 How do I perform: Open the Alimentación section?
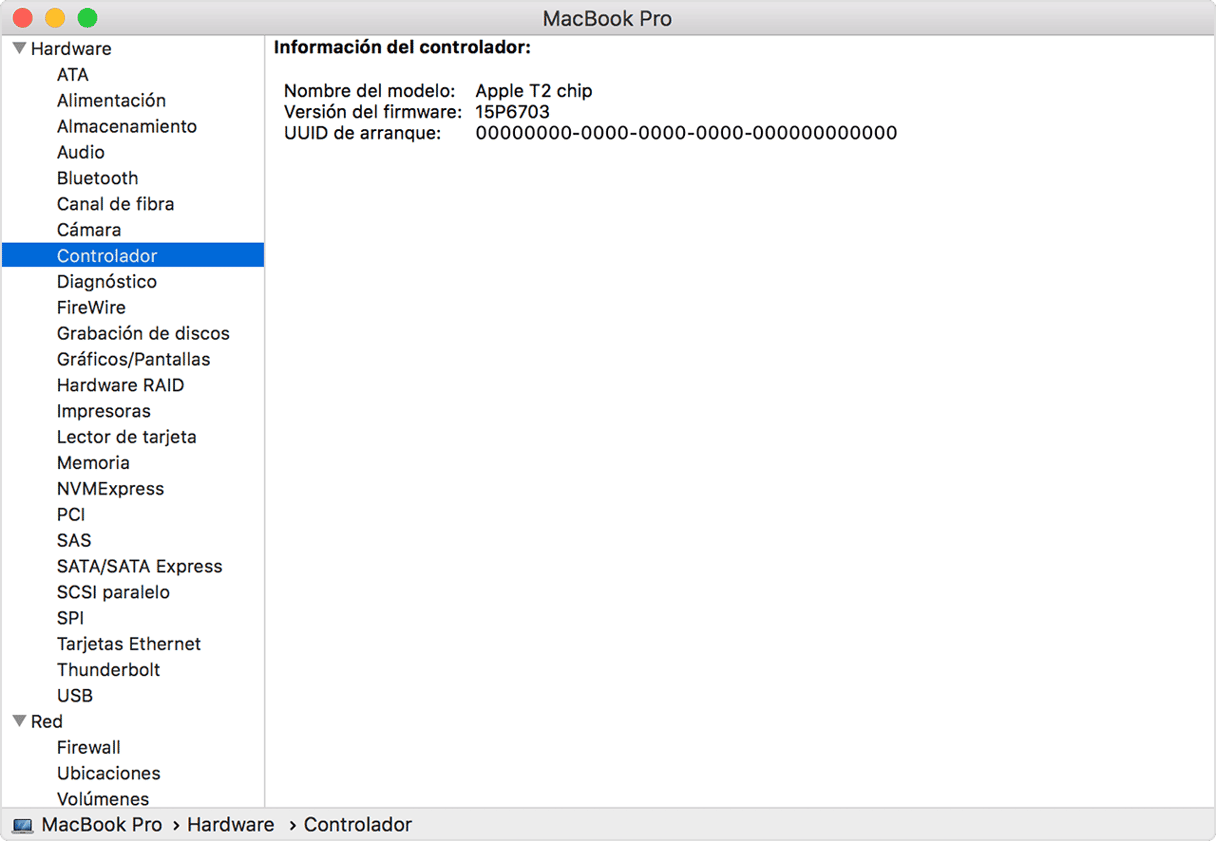pos(111,101)
